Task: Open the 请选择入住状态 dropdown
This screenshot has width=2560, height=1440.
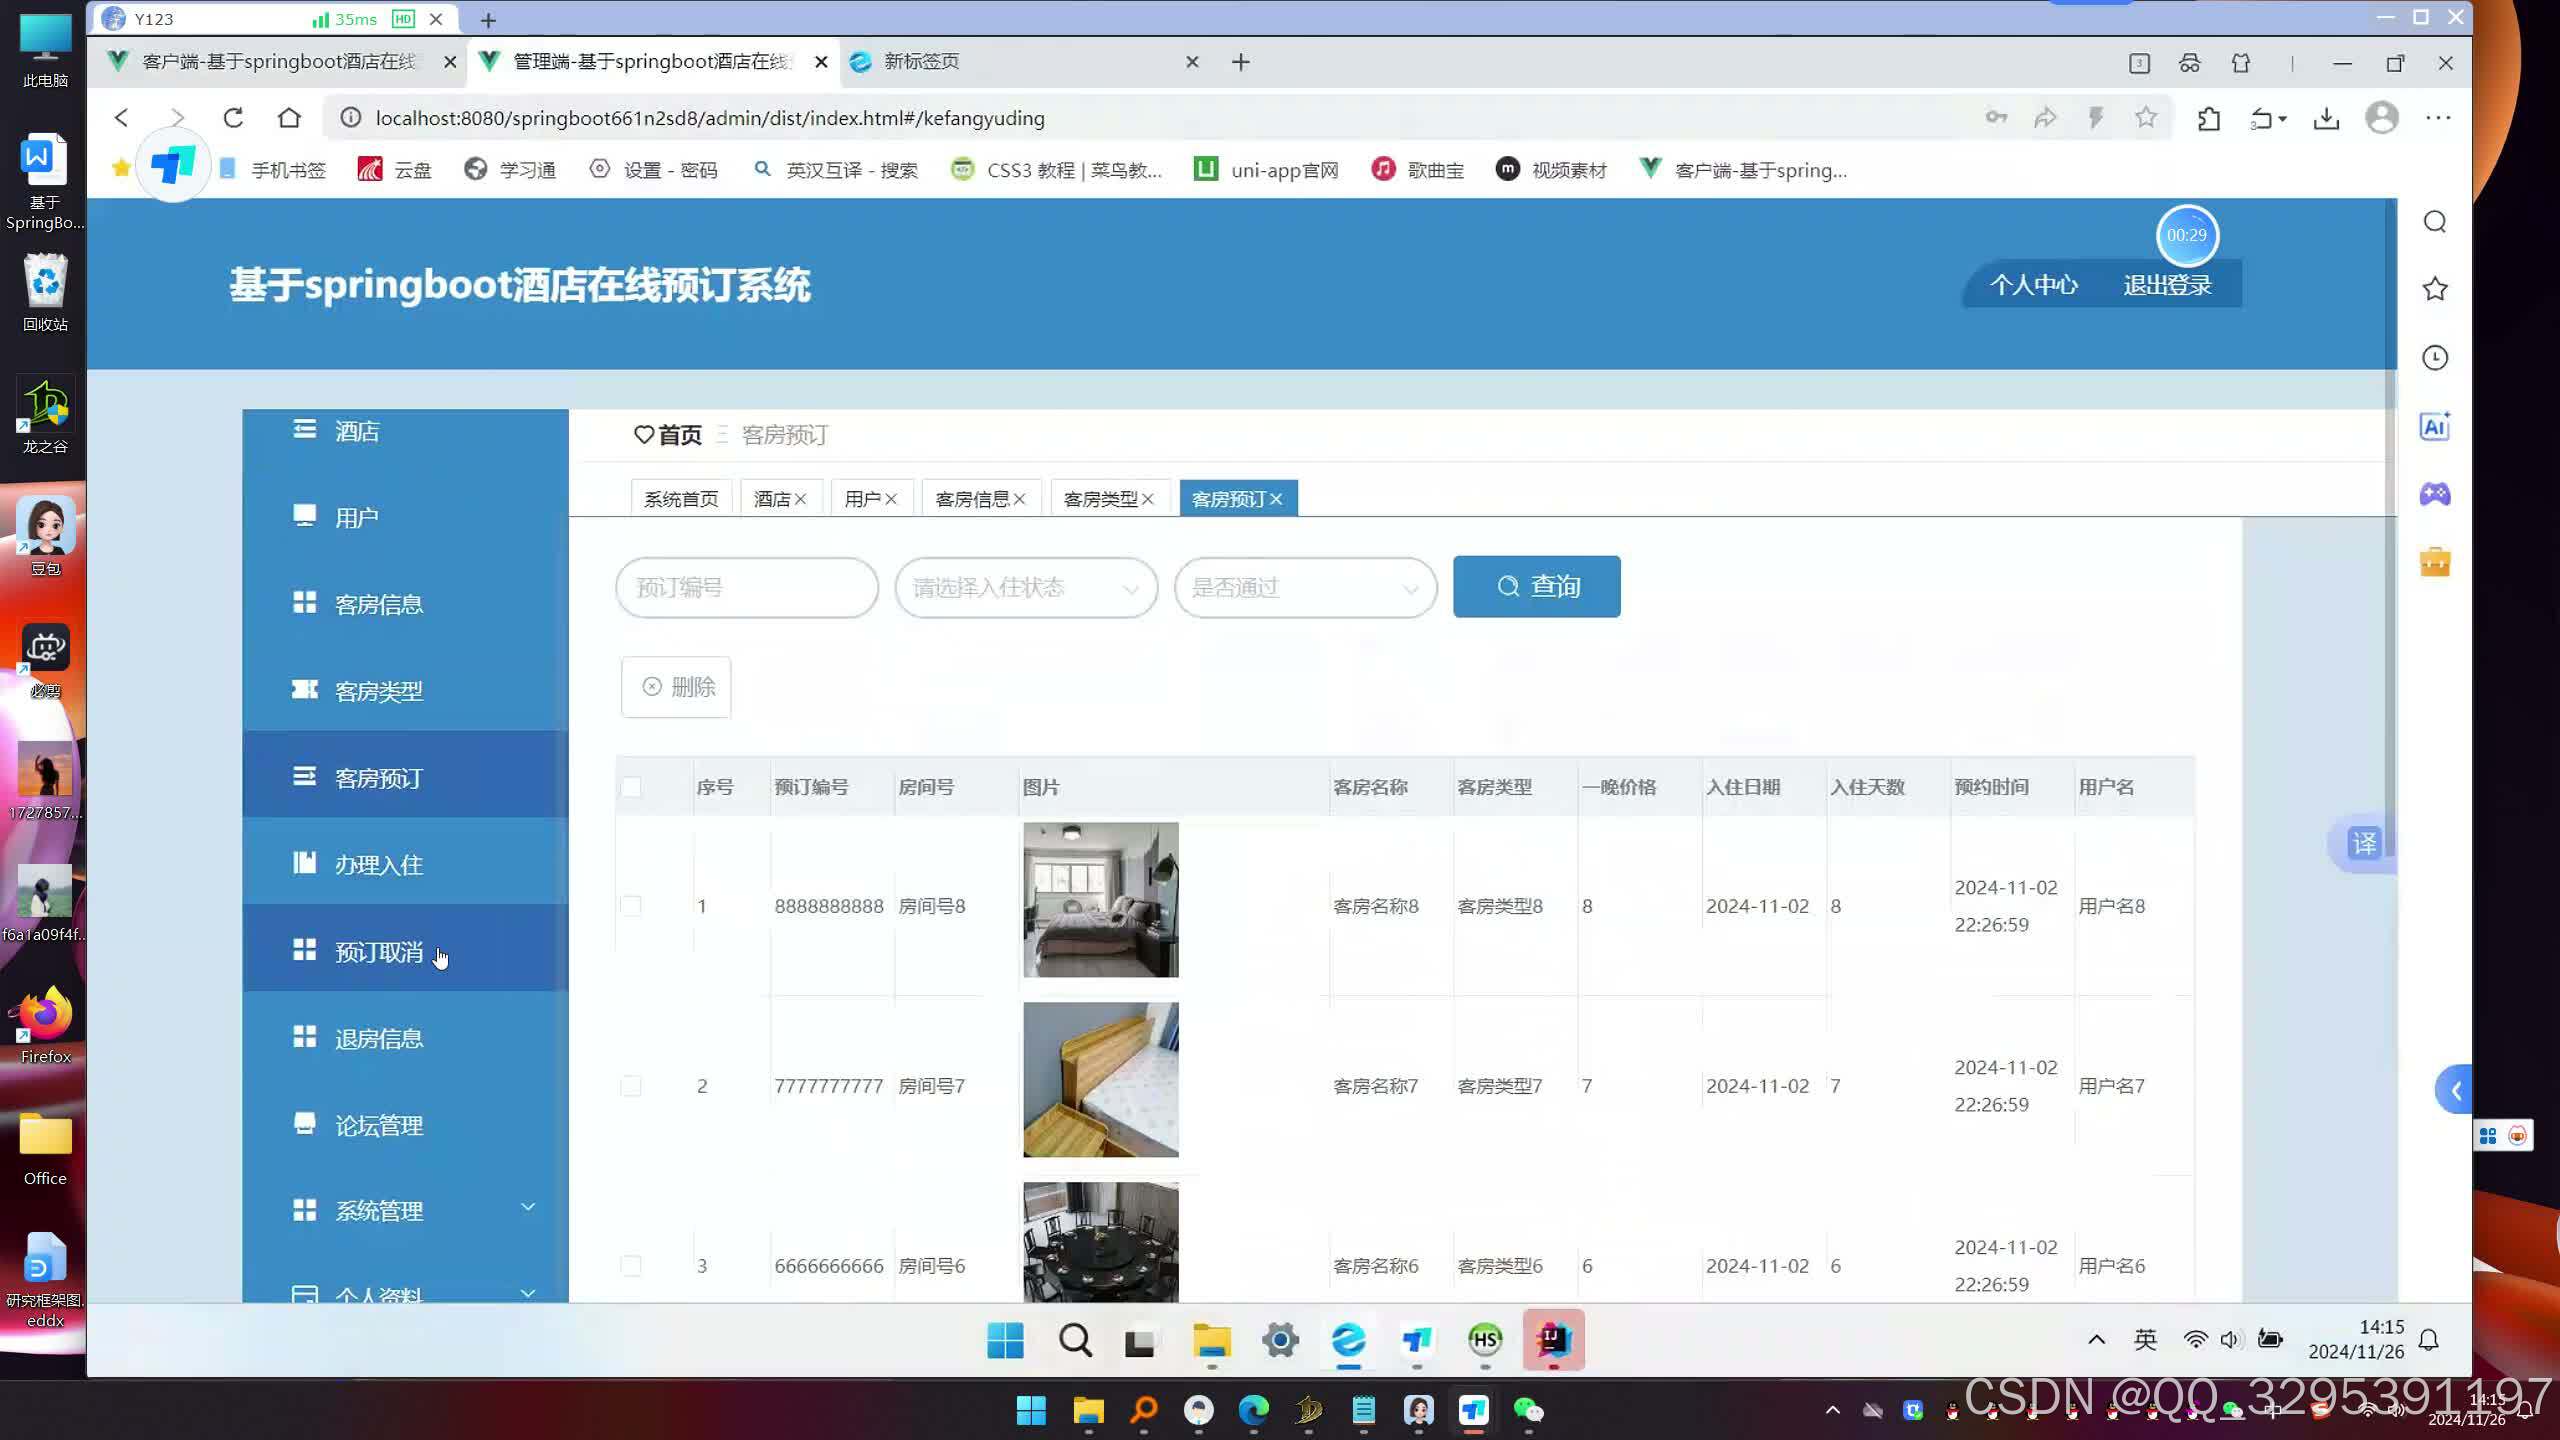Action: [1026, 588]
